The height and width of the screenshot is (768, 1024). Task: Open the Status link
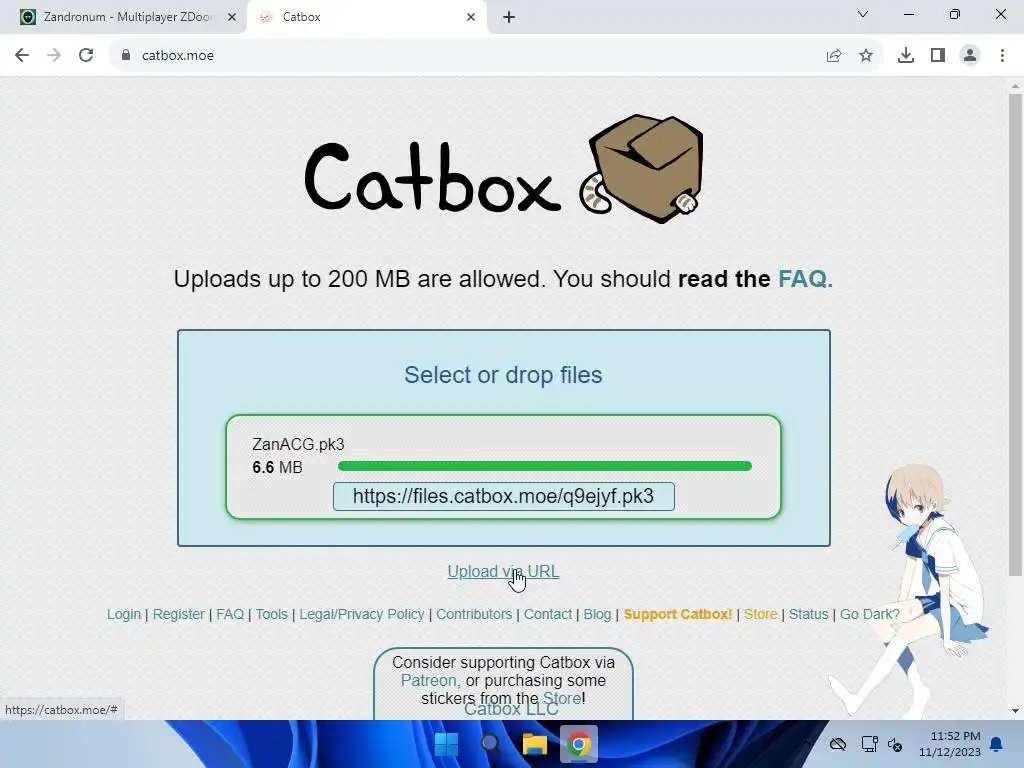tap(808, 615)
